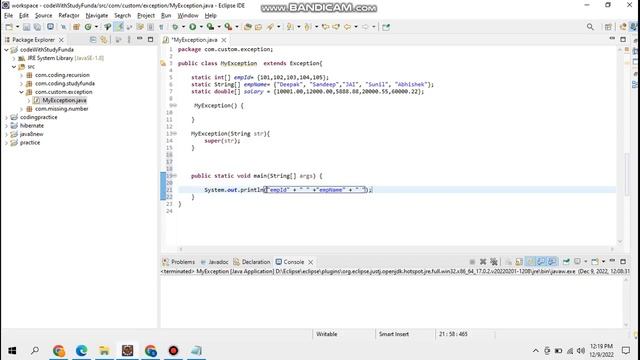Open the Window menu

pos(188,16)
